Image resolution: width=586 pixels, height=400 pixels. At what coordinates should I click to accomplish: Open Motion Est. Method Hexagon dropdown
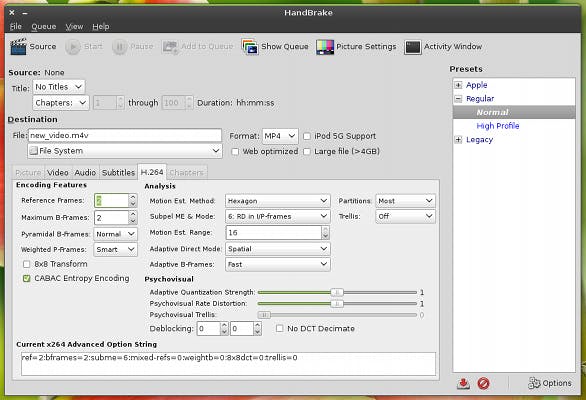point(278,201)
